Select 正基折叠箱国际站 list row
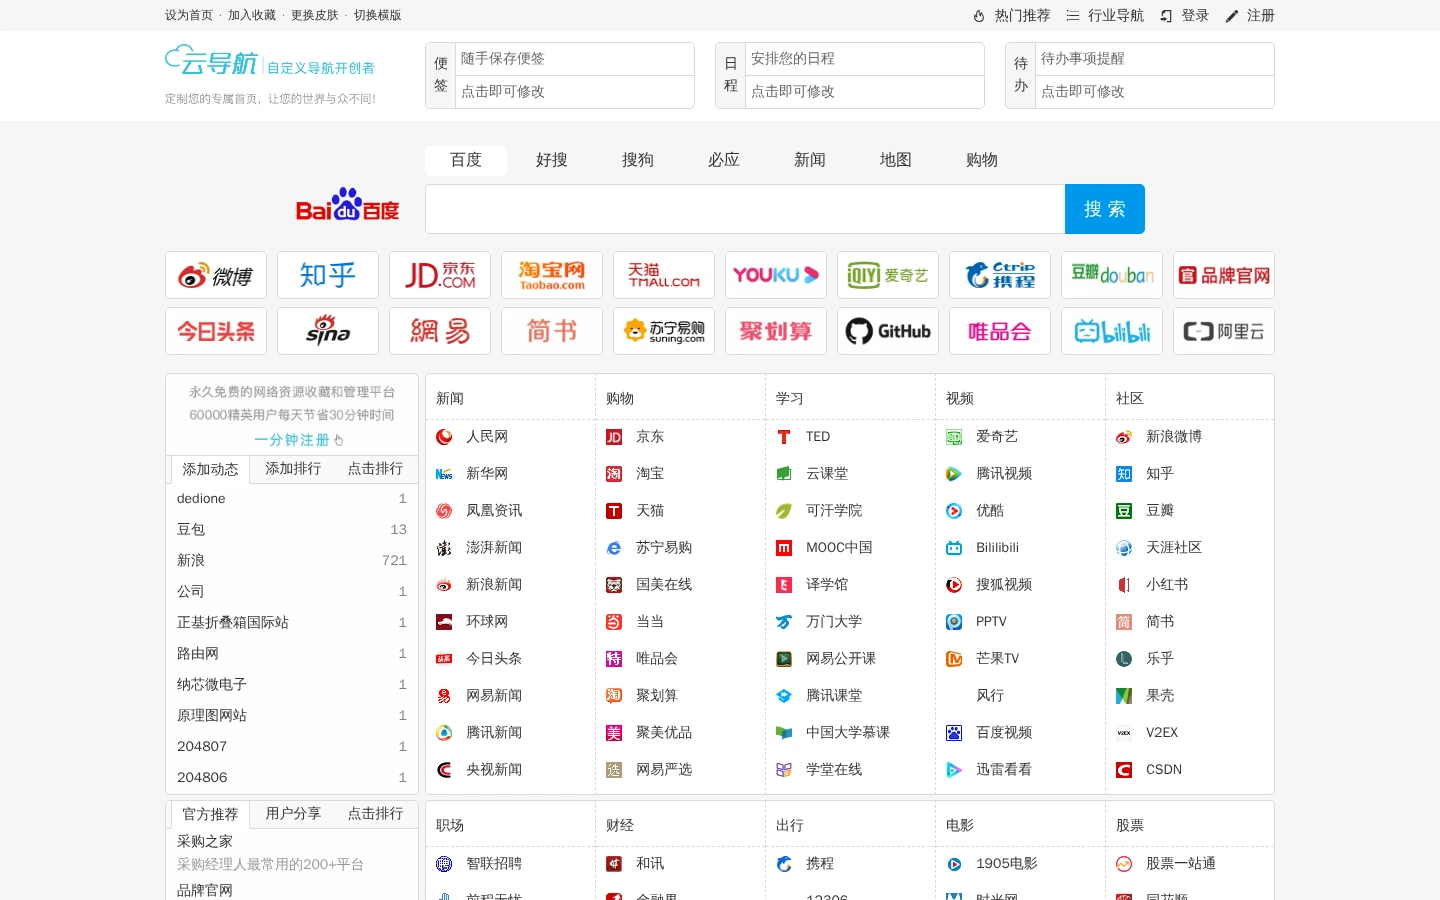 click(x=292, y=622)
